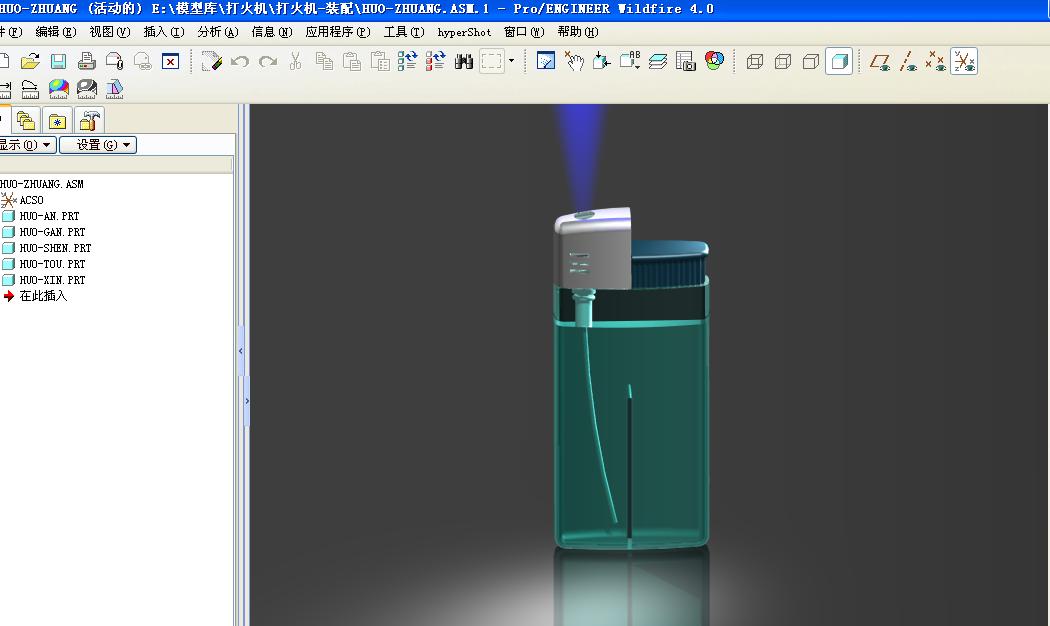
Task: Open the binoculars Find tool
Action: click(463, 62)
